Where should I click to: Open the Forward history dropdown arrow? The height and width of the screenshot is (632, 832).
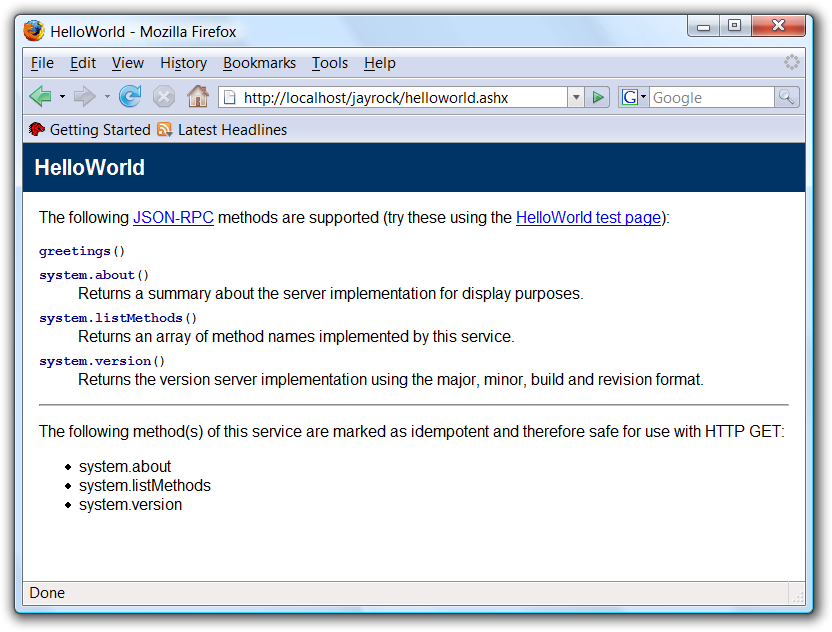click(x=107, y=97)
